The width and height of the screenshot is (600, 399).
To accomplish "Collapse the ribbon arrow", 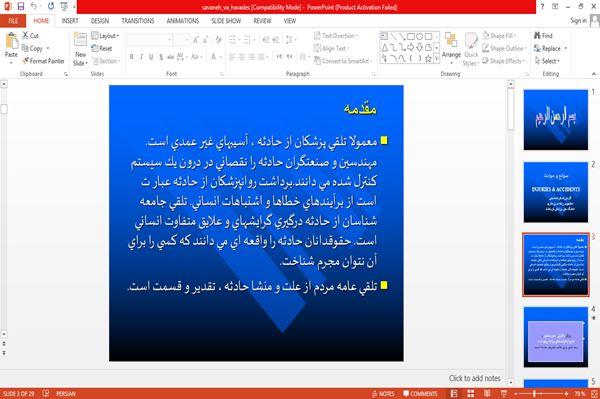I will (594, 74).
